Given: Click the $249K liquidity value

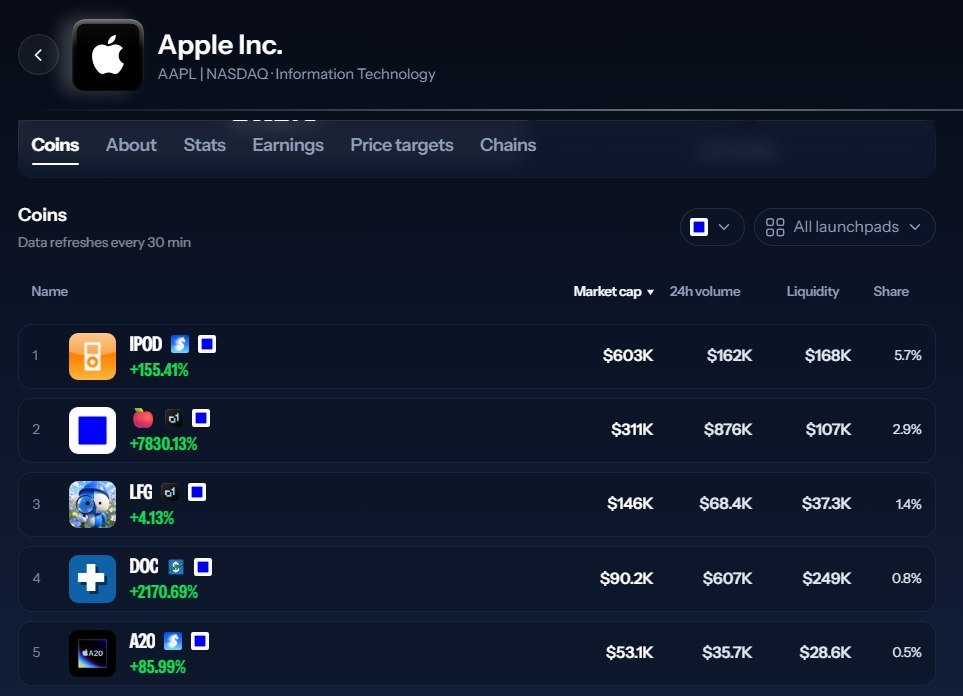Looking at the screenshot, I should 827,579.
